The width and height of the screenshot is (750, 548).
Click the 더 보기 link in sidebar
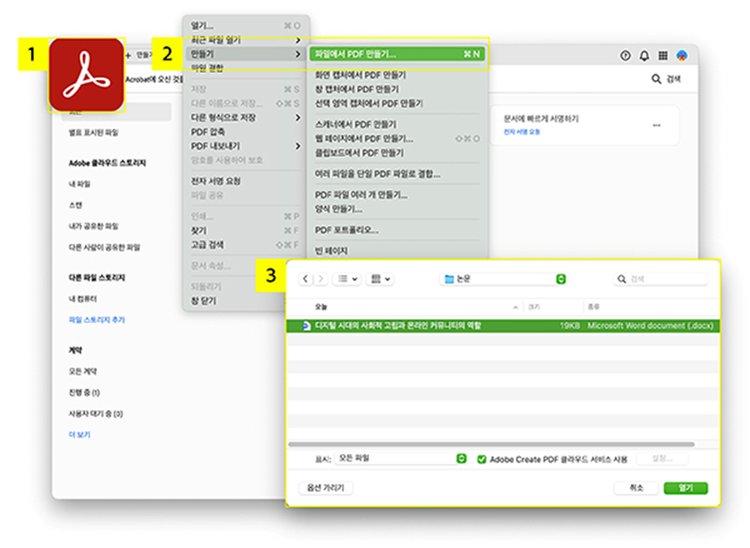coord(79,435)
